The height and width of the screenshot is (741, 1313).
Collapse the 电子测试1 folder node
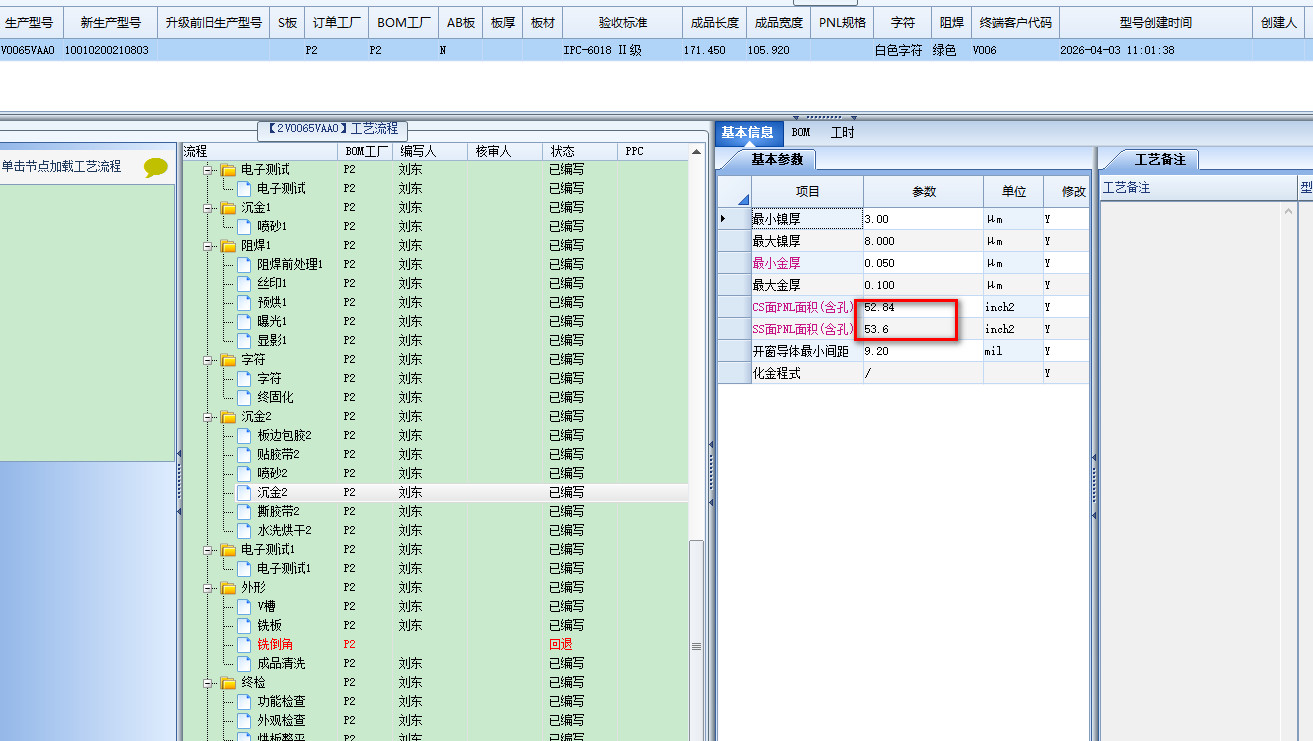pyautogui.click(x=209, y=550)
